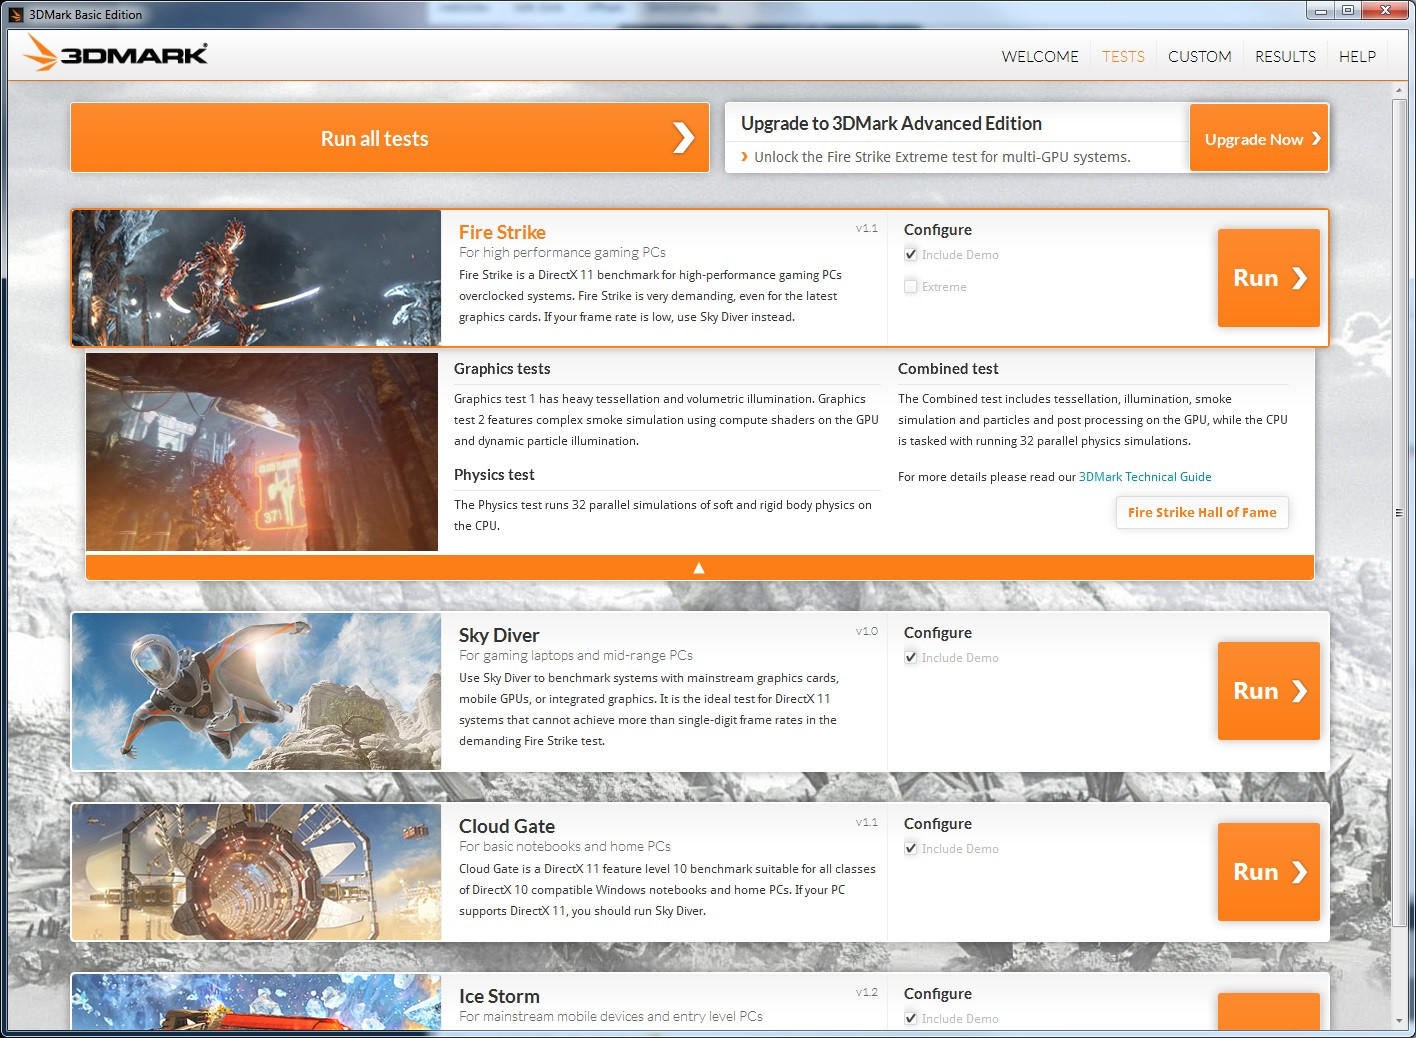This screenshot has height=1038, width=1416.
Task: Enable the Fire Strike Extreme checkbox
Action: tap(911, 287)
